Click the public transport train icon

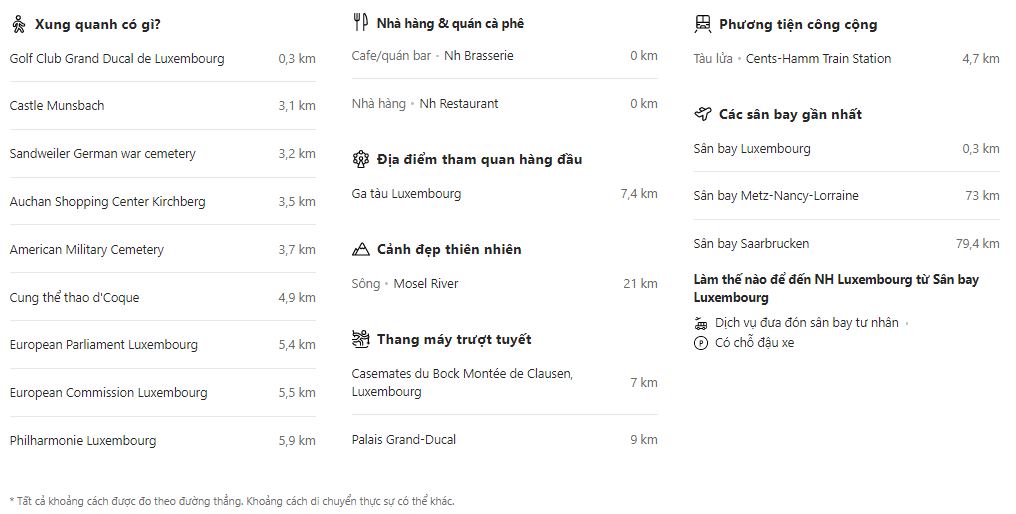point(703,24)
